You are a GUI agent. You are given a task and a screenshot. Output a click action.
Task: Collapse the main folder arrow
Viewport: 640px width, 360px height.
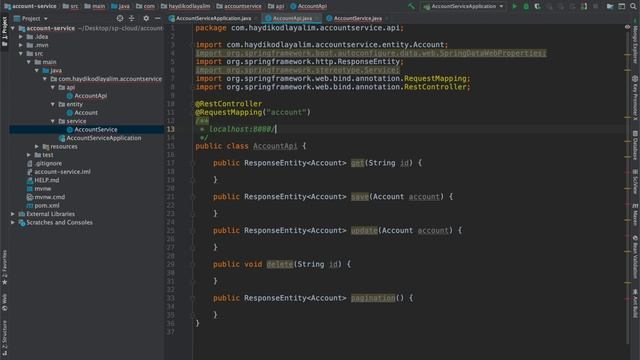pyautogui.click(x=29, y=62)
